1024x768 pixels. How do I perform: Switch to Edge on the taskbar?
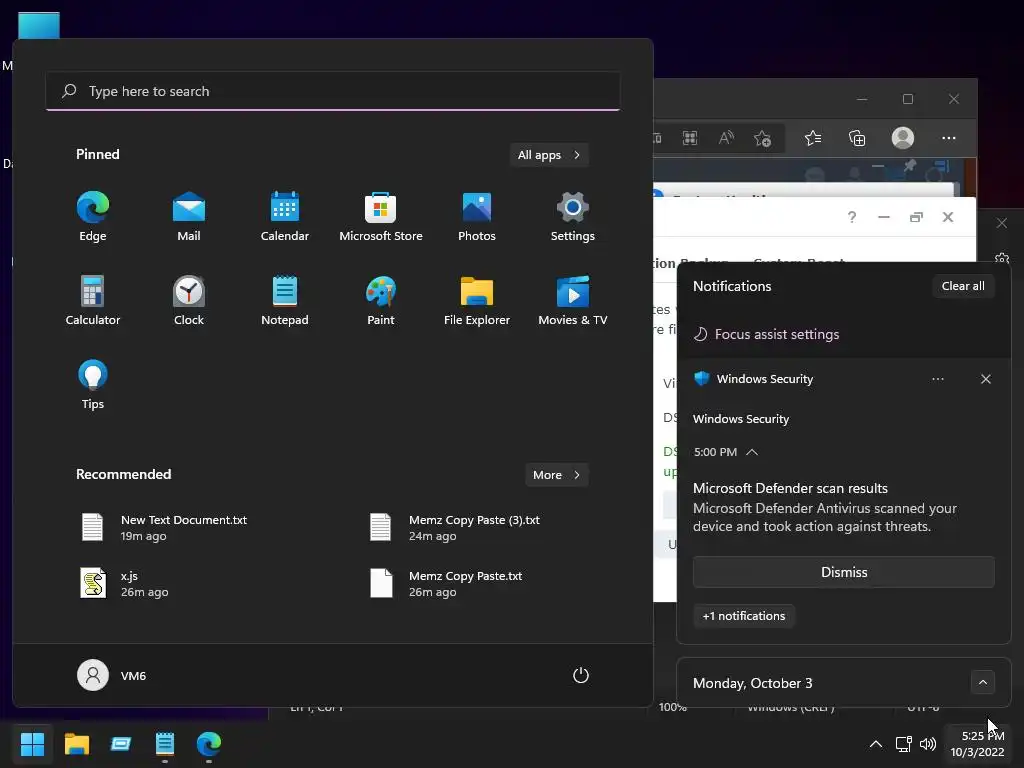[209, 744]
